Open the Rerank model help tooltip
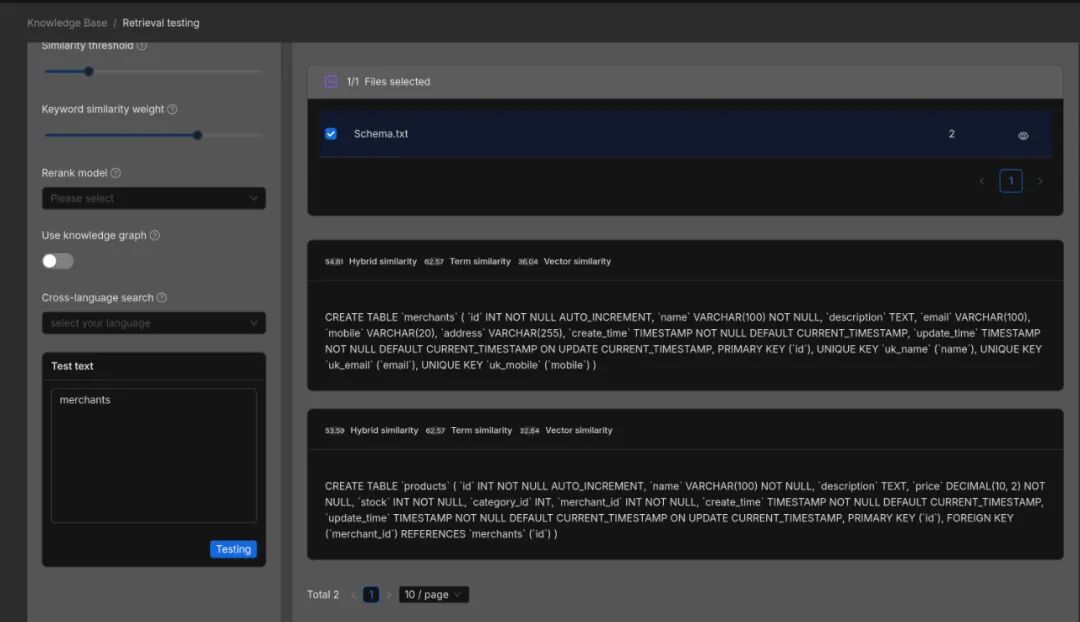 pyautogui.click(x=115, y=172)
